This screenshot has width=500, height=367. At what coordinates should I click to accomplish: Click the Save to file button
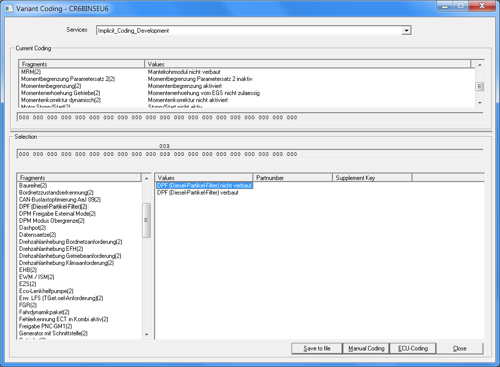coord(317,348)
